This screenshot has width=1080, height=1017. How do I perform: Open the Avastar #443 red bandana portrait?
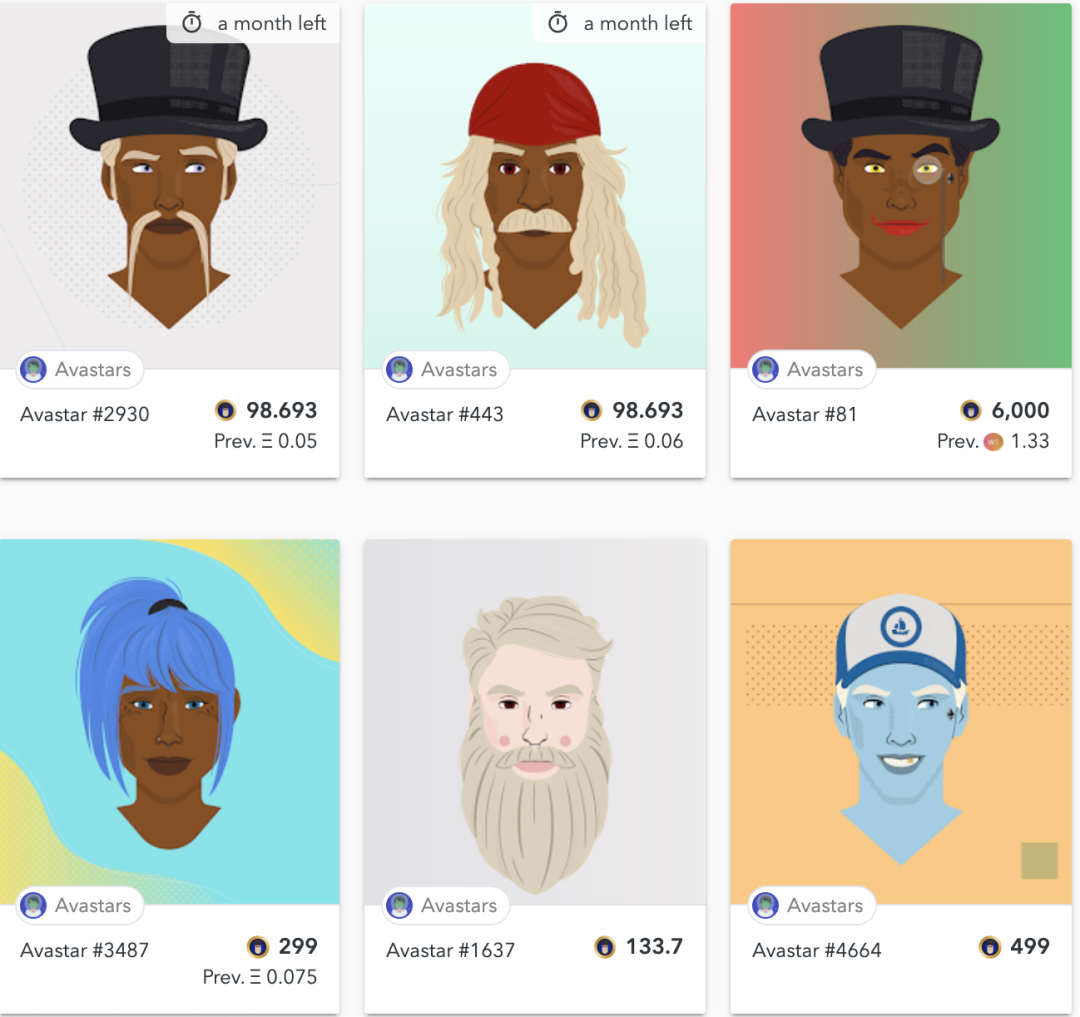coord(534,186)
